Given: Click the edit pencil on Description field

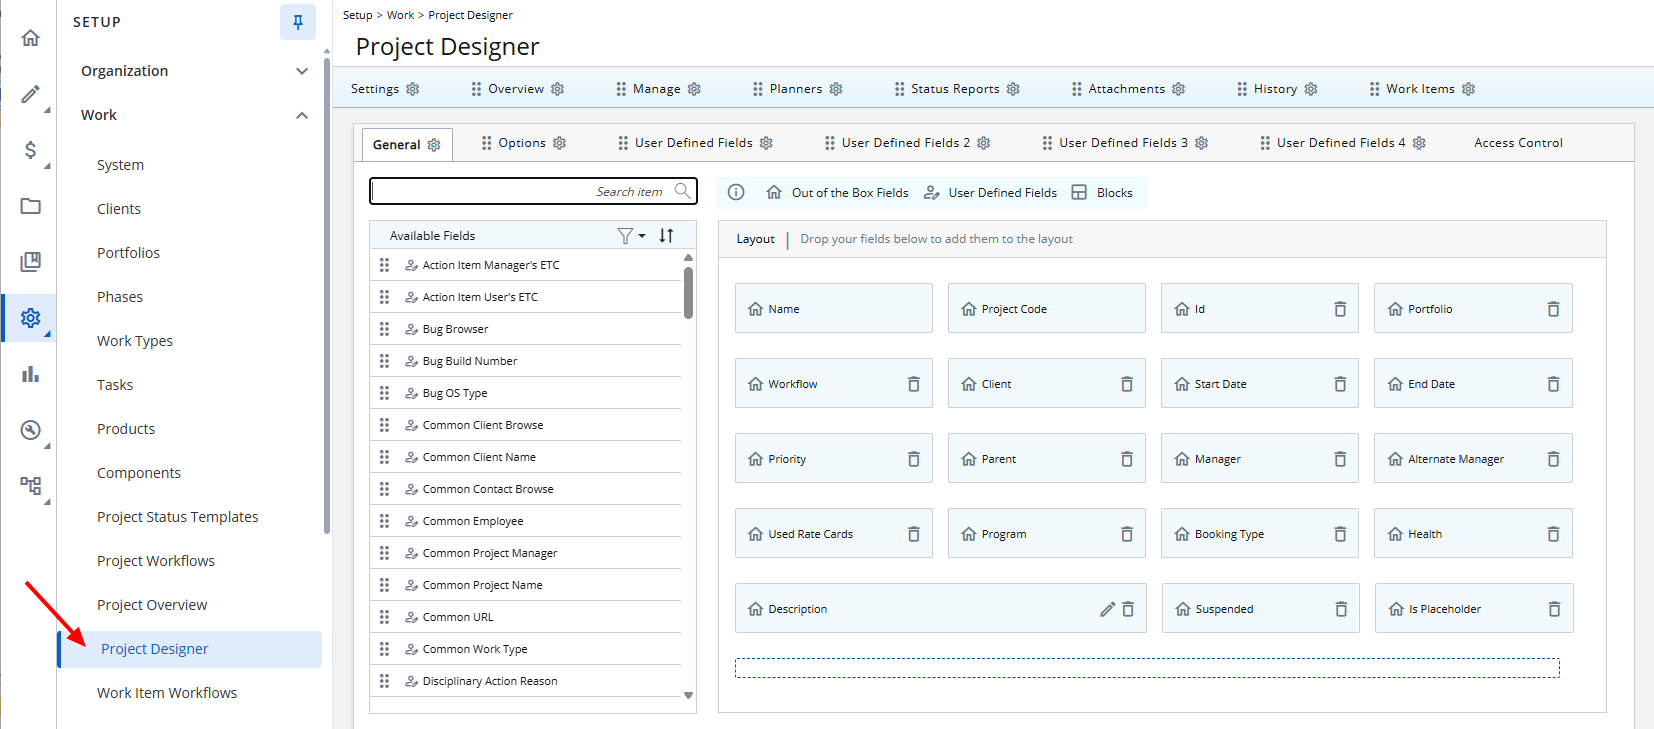Looking at the screenshot, I should tap(1107, 609).
